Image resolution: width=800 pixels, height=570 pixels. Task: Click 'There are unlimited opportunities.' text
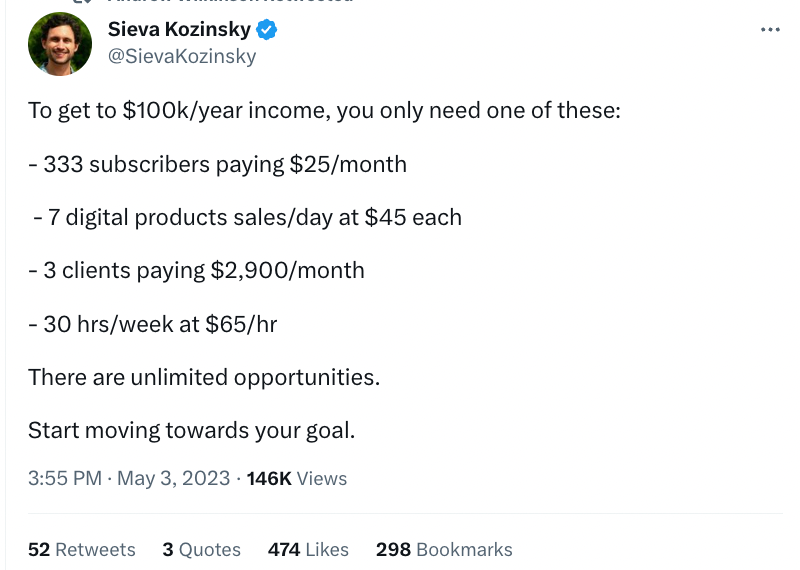[204, 378]
